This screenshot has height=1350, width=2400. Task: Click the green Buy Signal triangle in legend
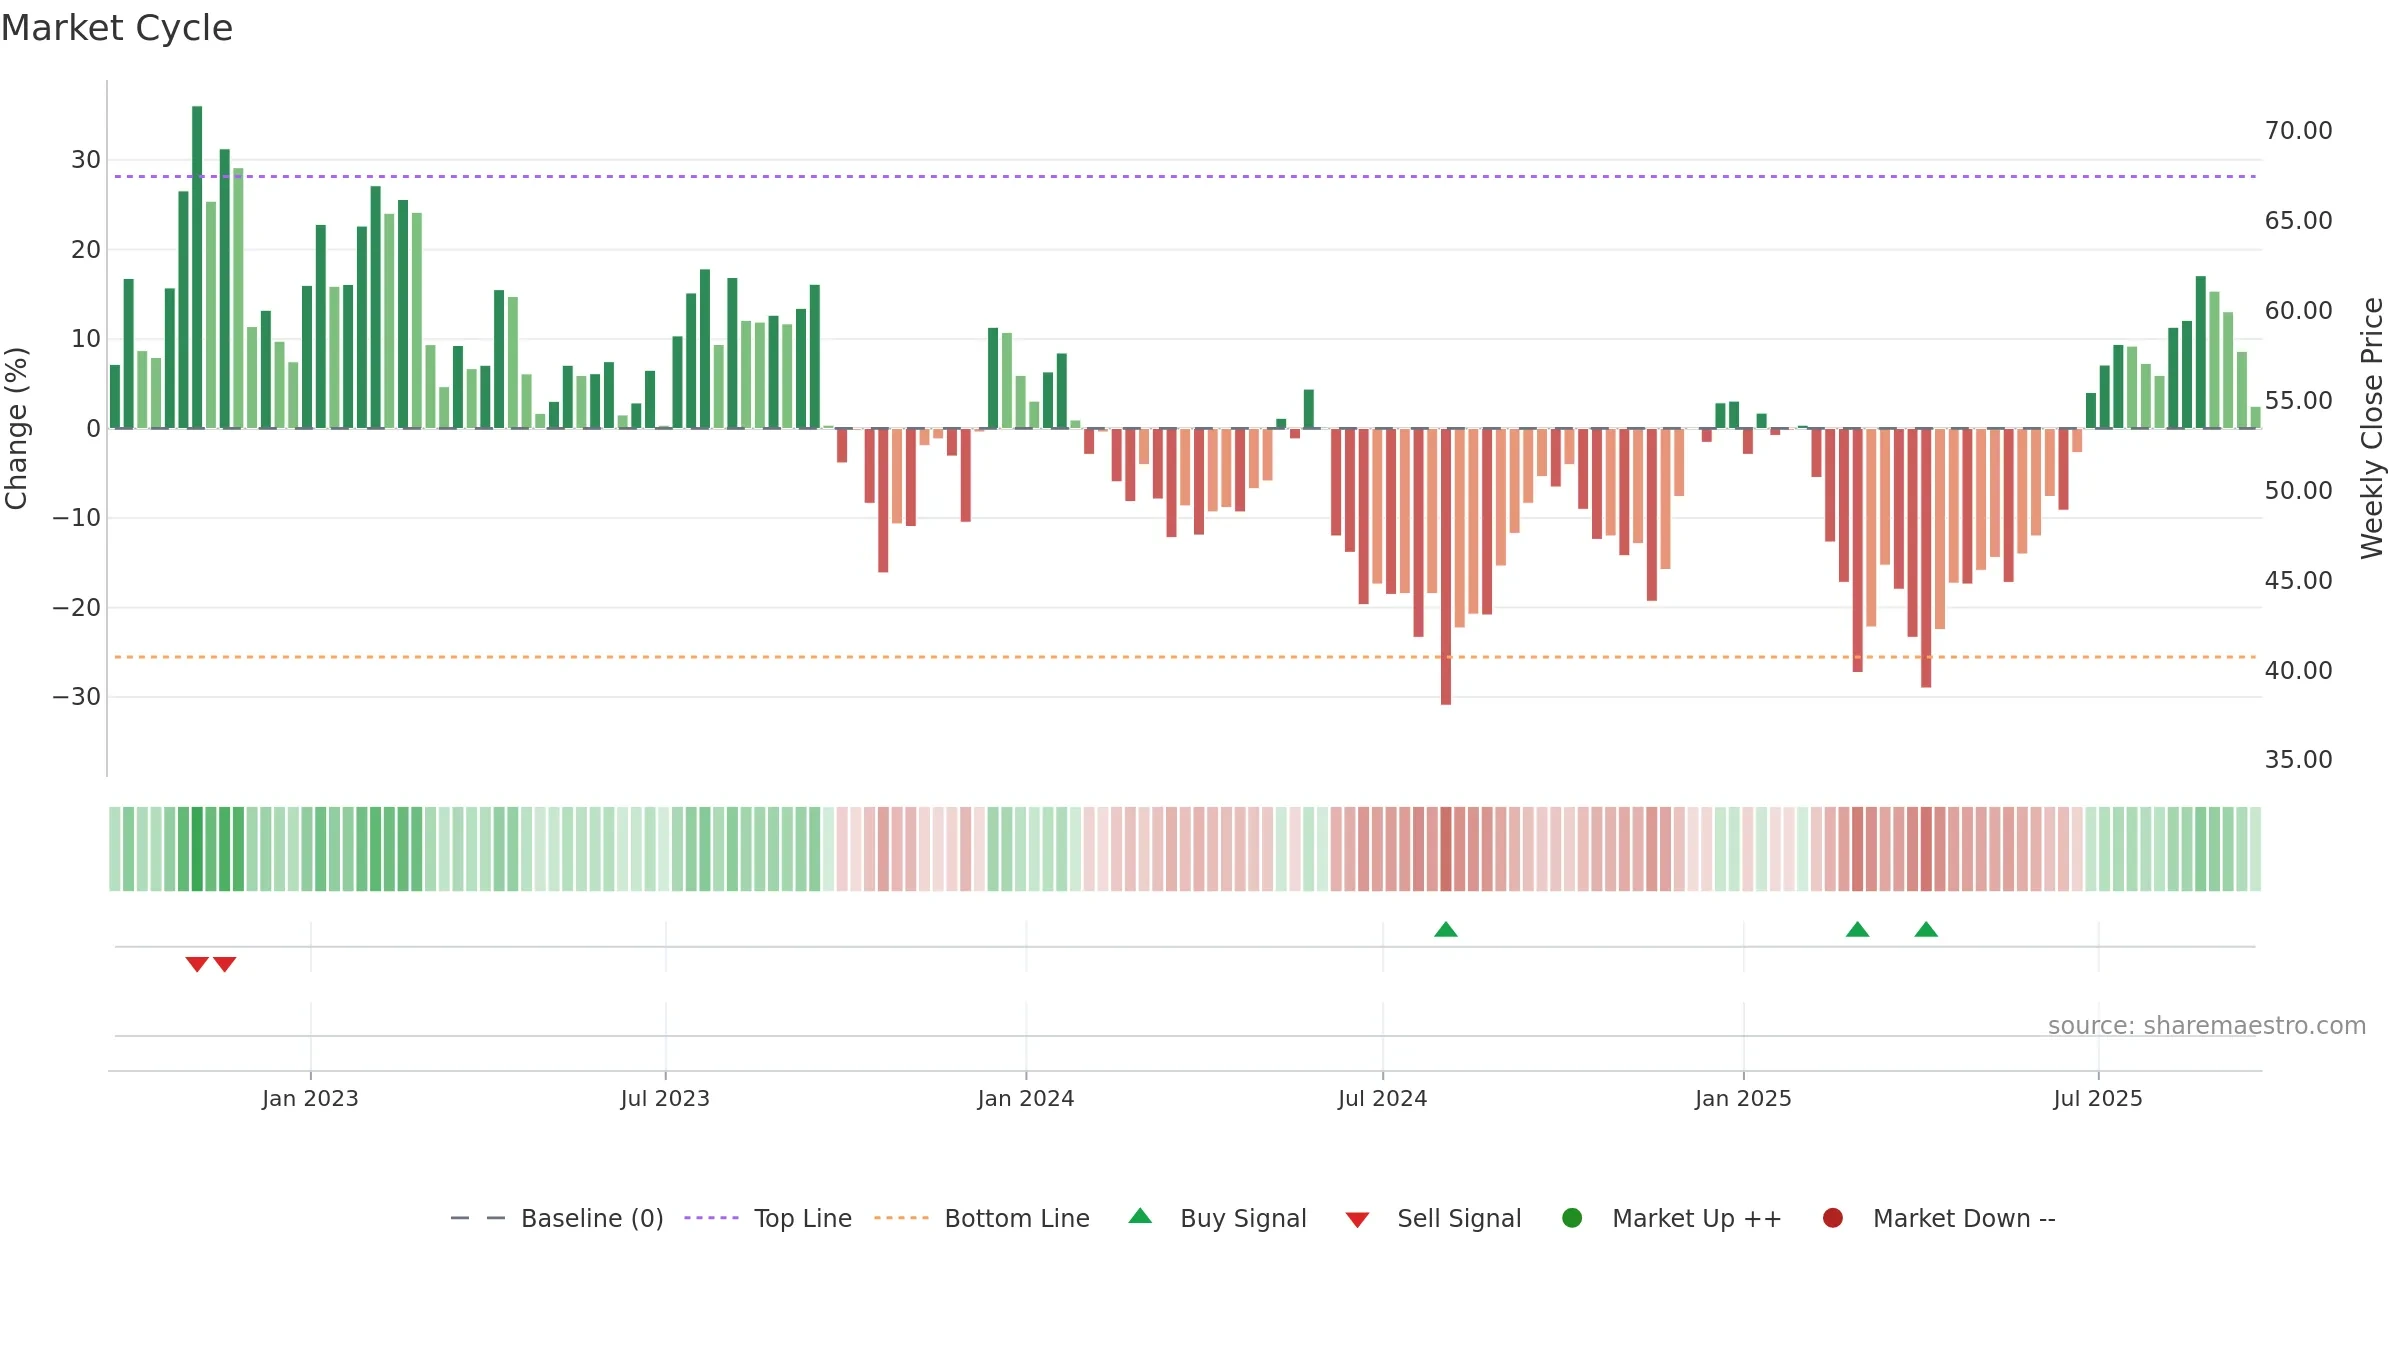(1140, 1216)
